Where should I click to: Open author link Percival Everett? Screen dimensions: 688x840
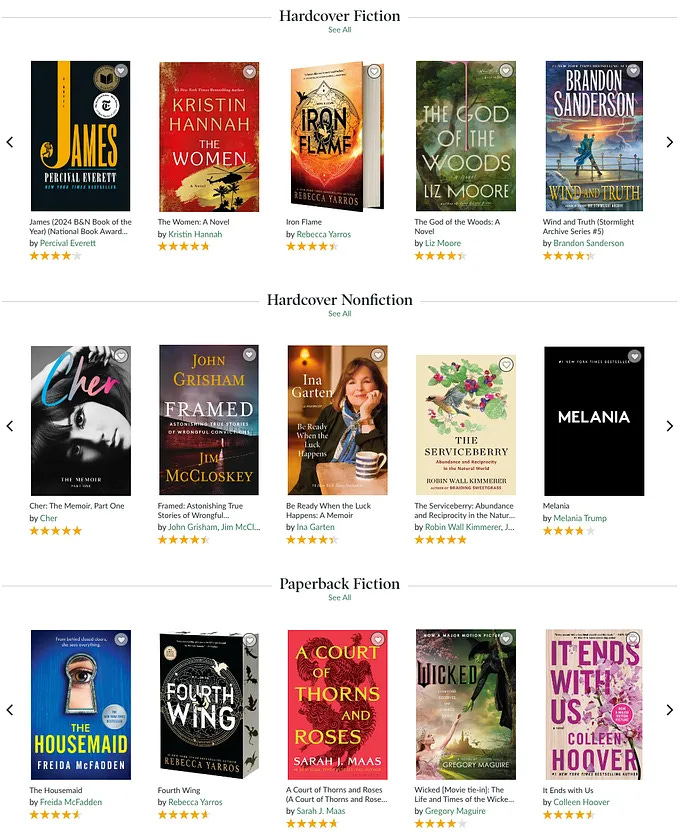68,243
